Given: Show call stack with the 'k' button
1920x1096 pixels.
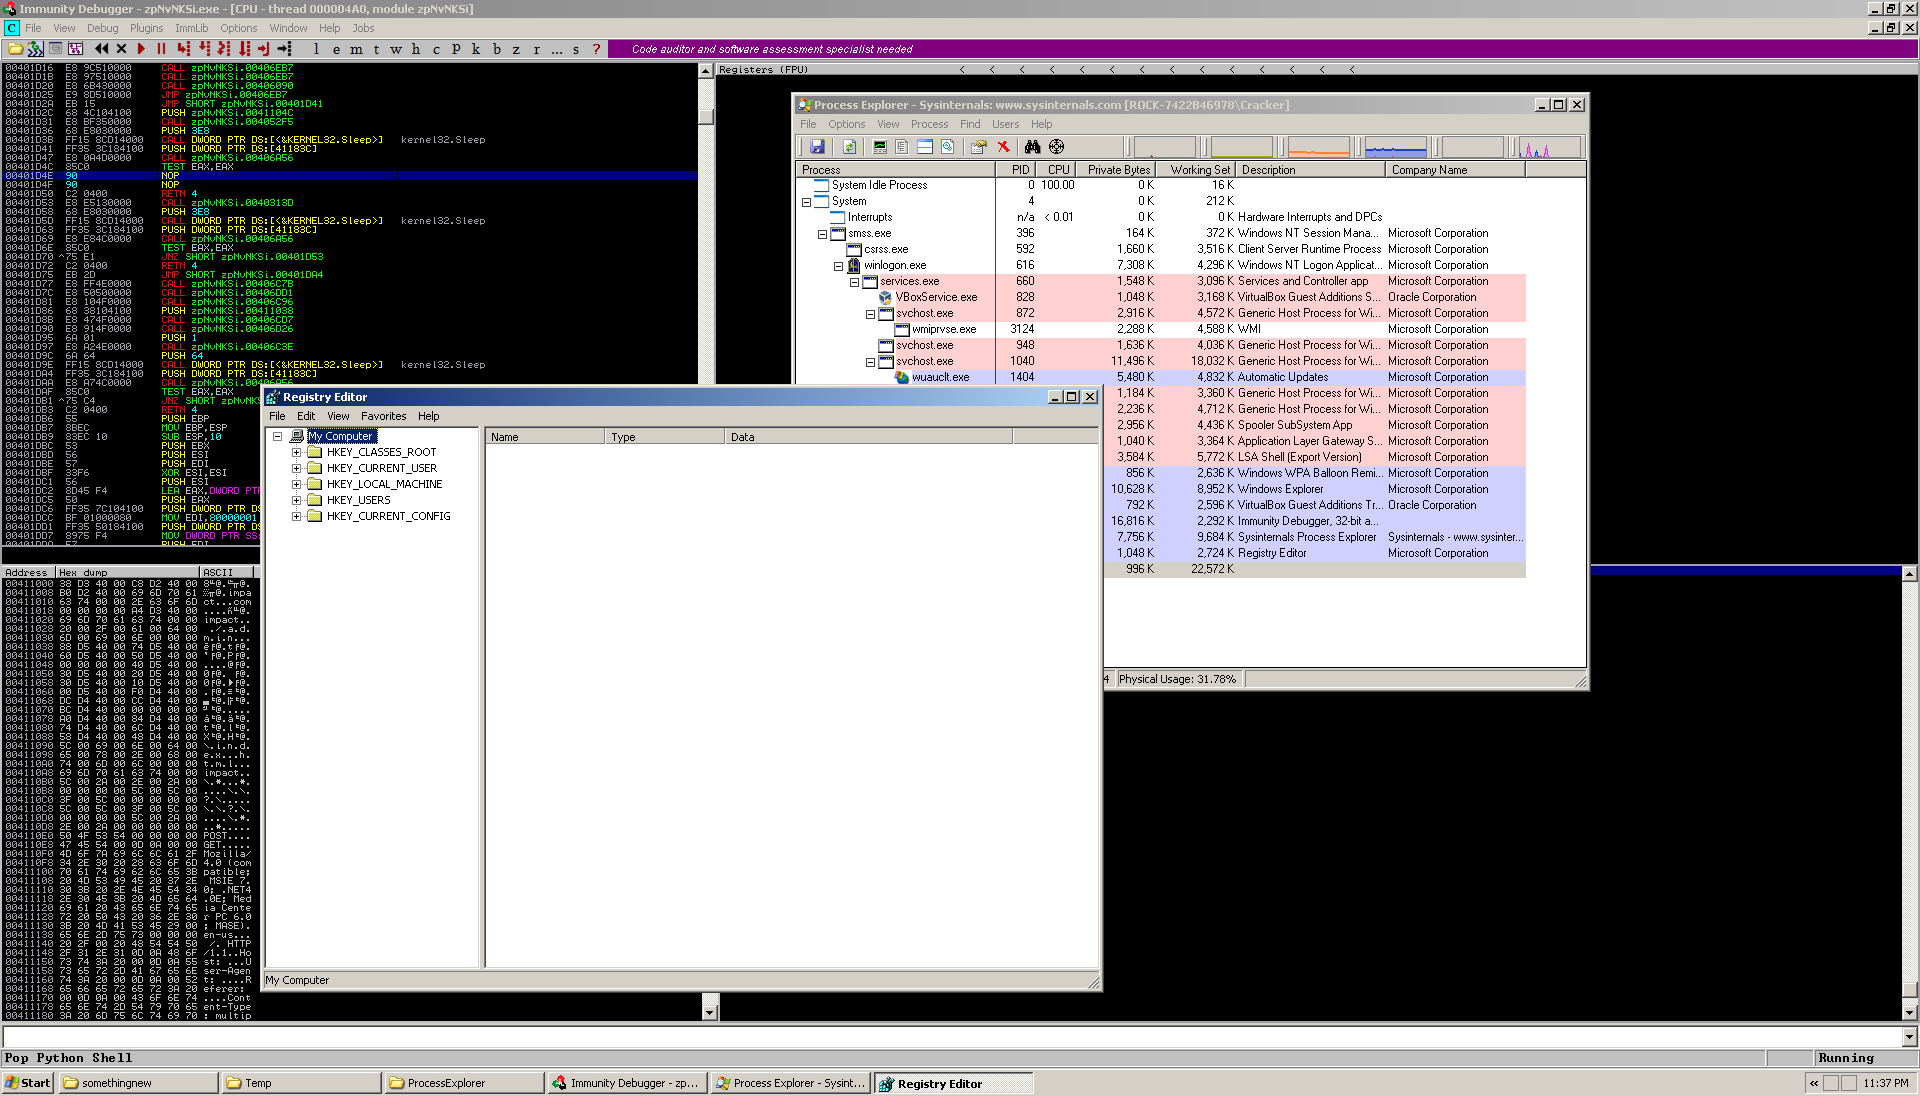Looking at the screenshot, I should coord(476,48).
